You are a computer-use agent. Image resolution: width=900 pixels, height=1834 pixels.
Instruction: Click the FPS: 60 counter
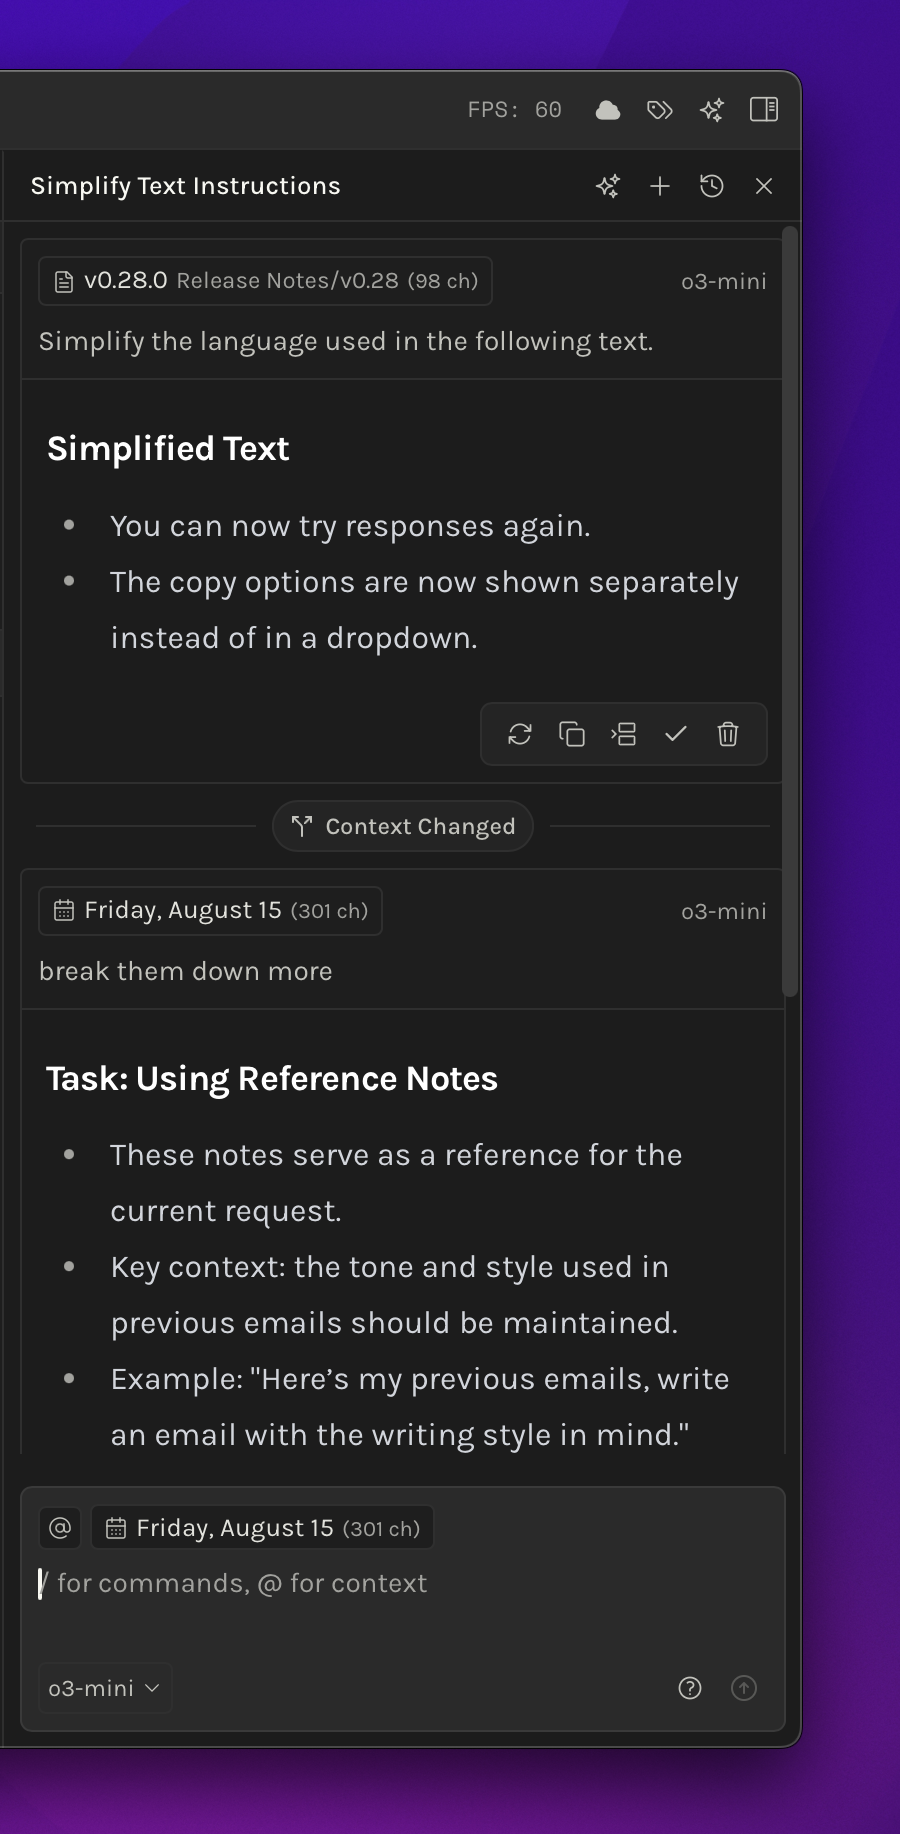[515, 110]
